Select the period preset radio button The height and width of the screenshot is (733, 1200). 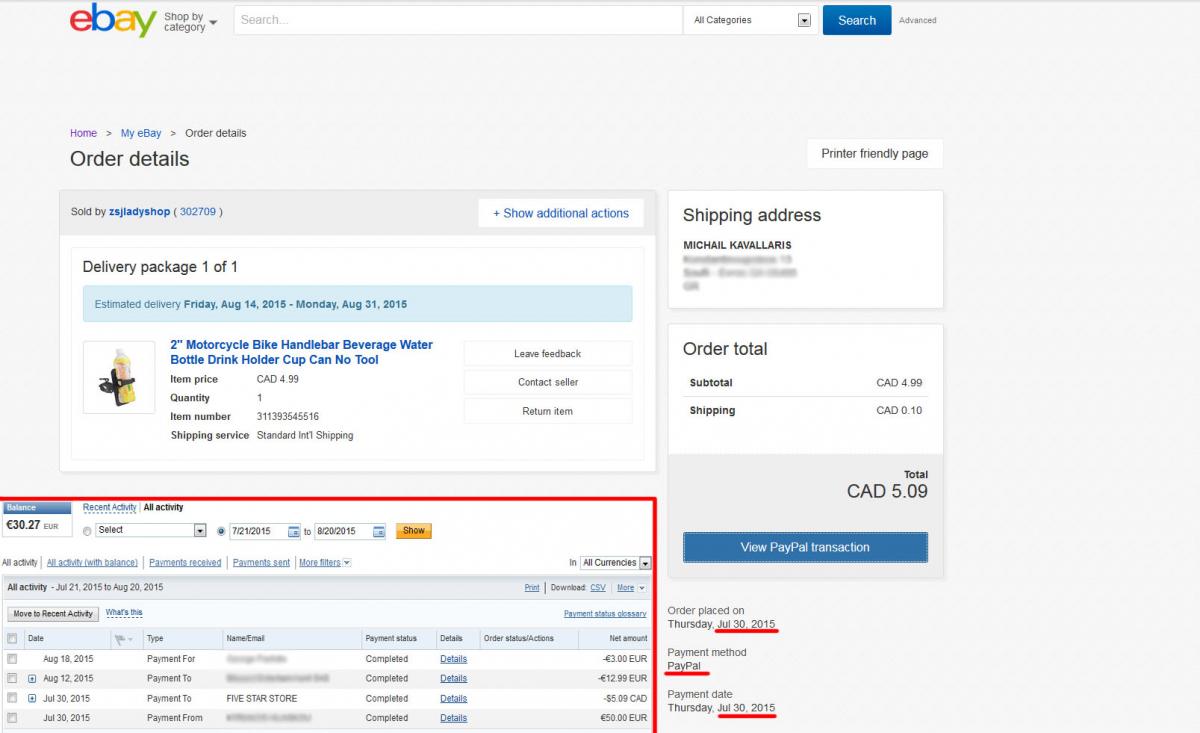88,531
